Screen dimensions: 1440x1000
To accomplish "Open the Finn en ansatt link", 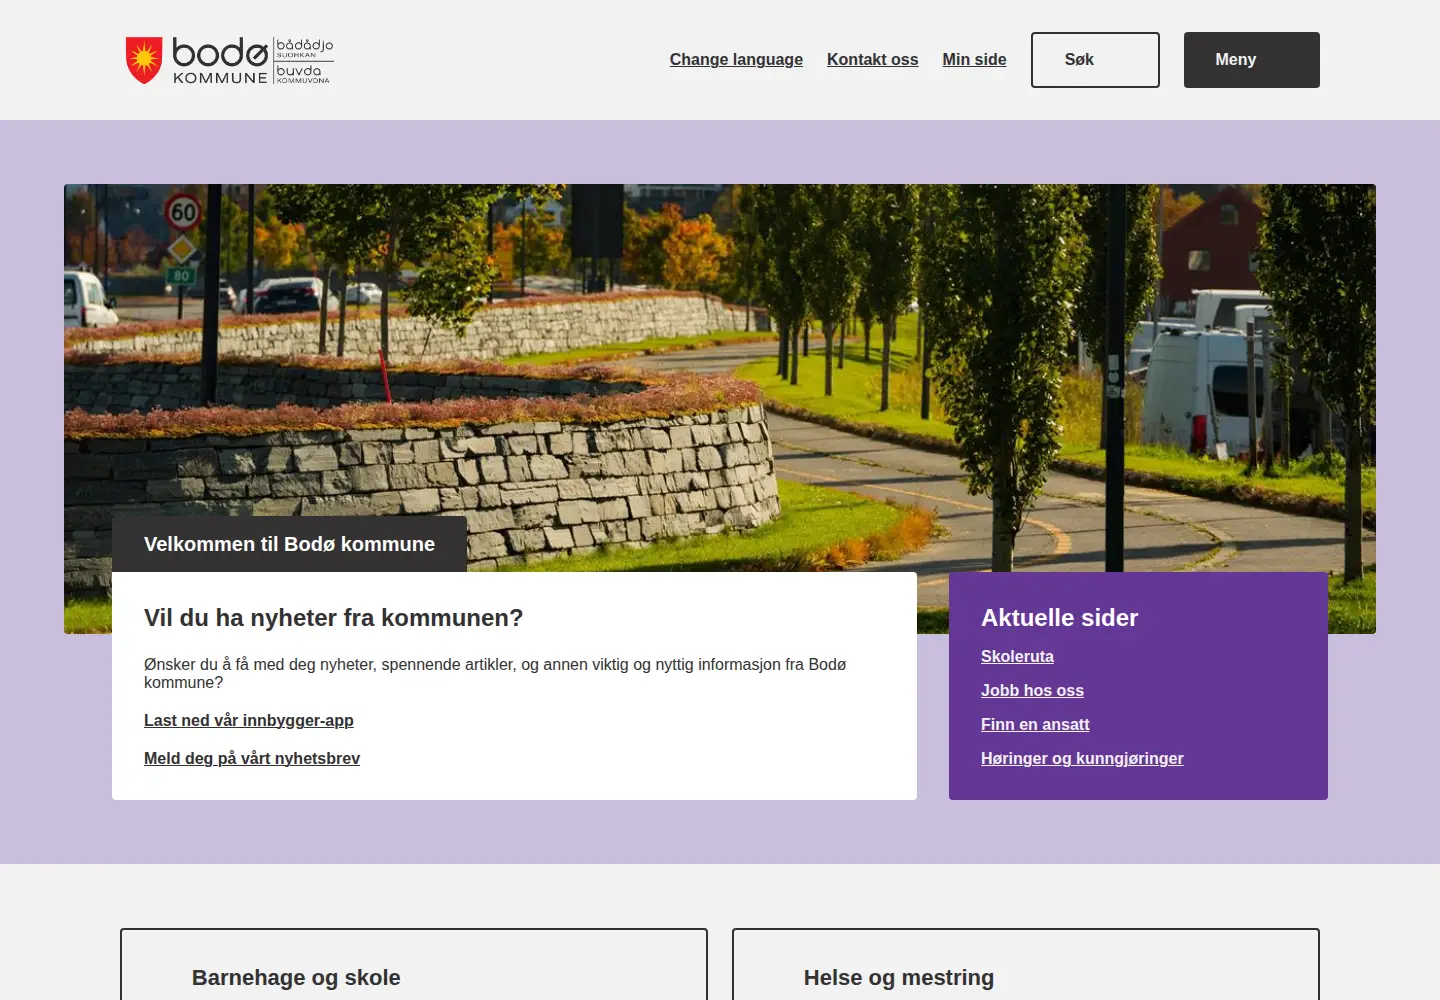I will tap(1035, 724).
